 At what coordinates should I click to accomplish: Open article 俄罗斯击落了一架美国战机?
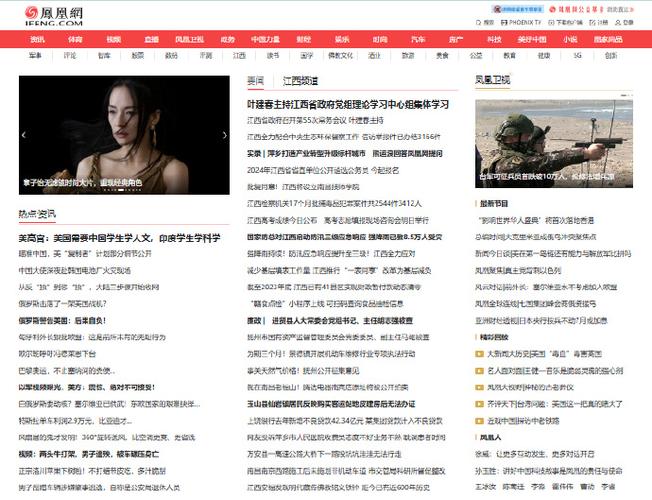click(62, 304)
